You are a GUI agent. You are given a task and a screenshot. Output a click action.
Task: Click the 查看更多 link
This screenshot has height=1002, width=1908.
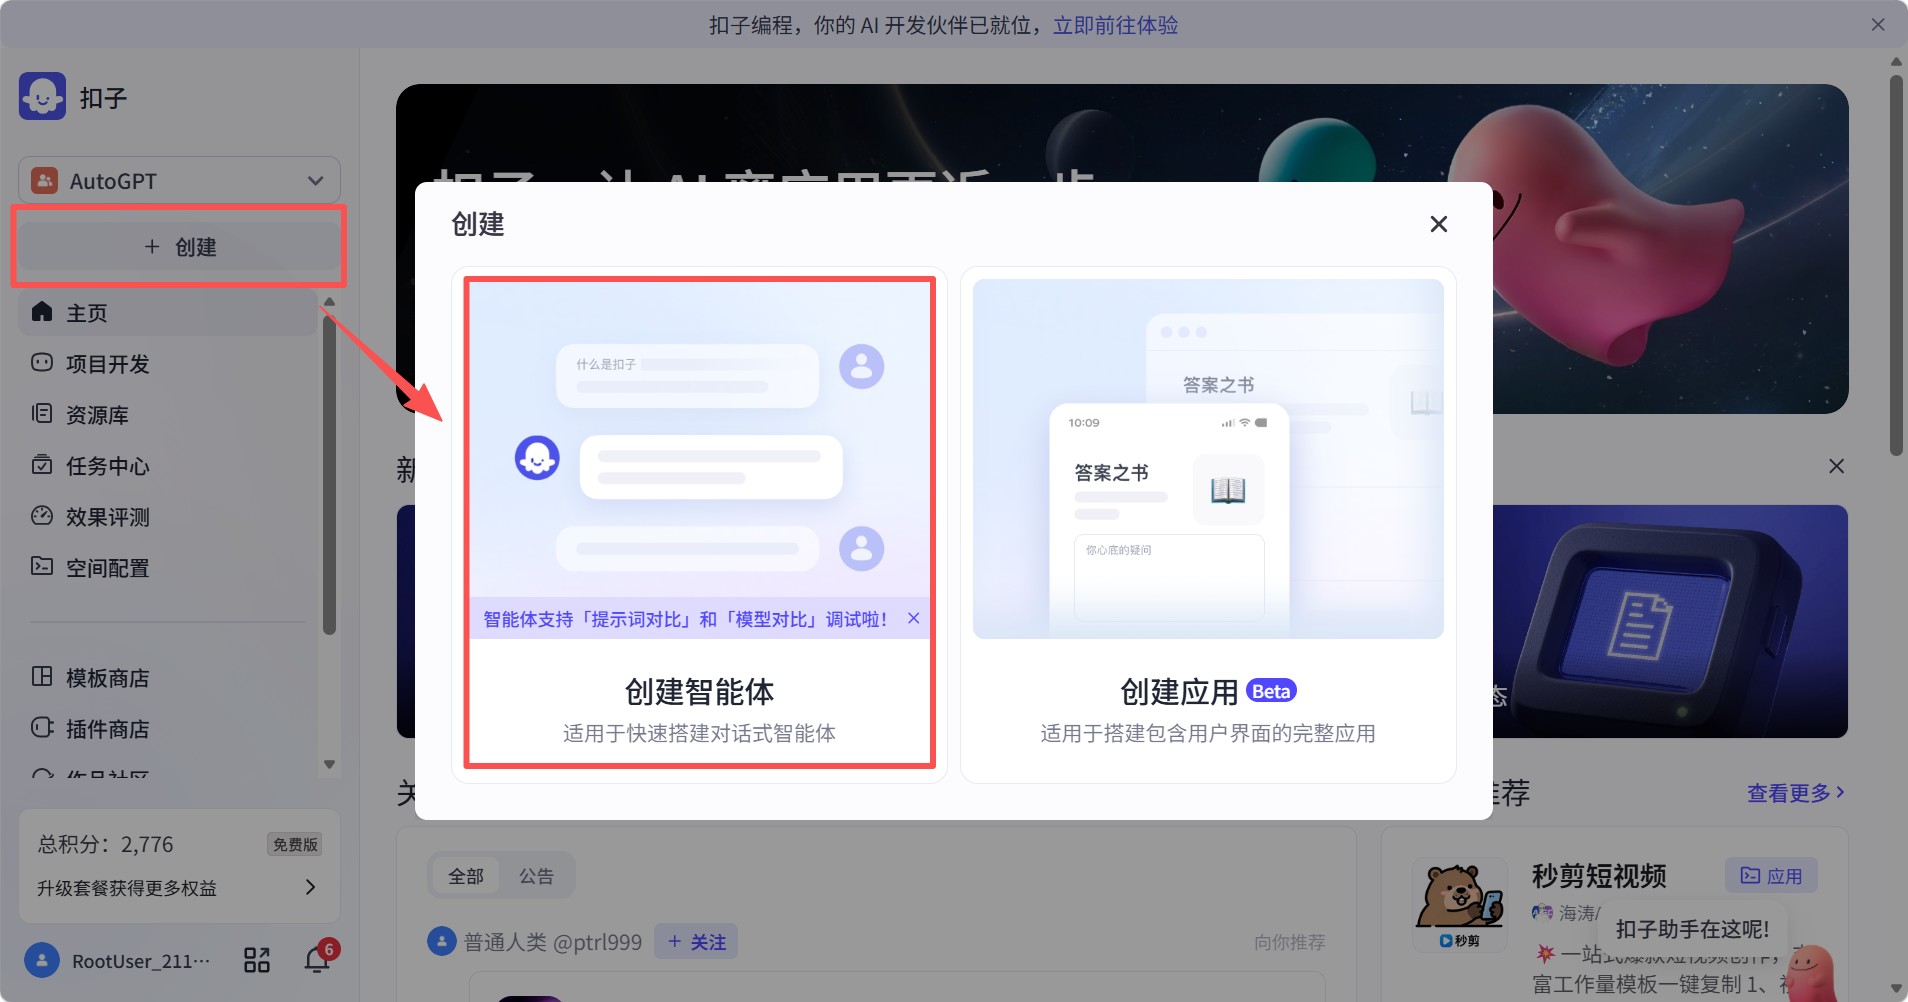click(1796, 793)
